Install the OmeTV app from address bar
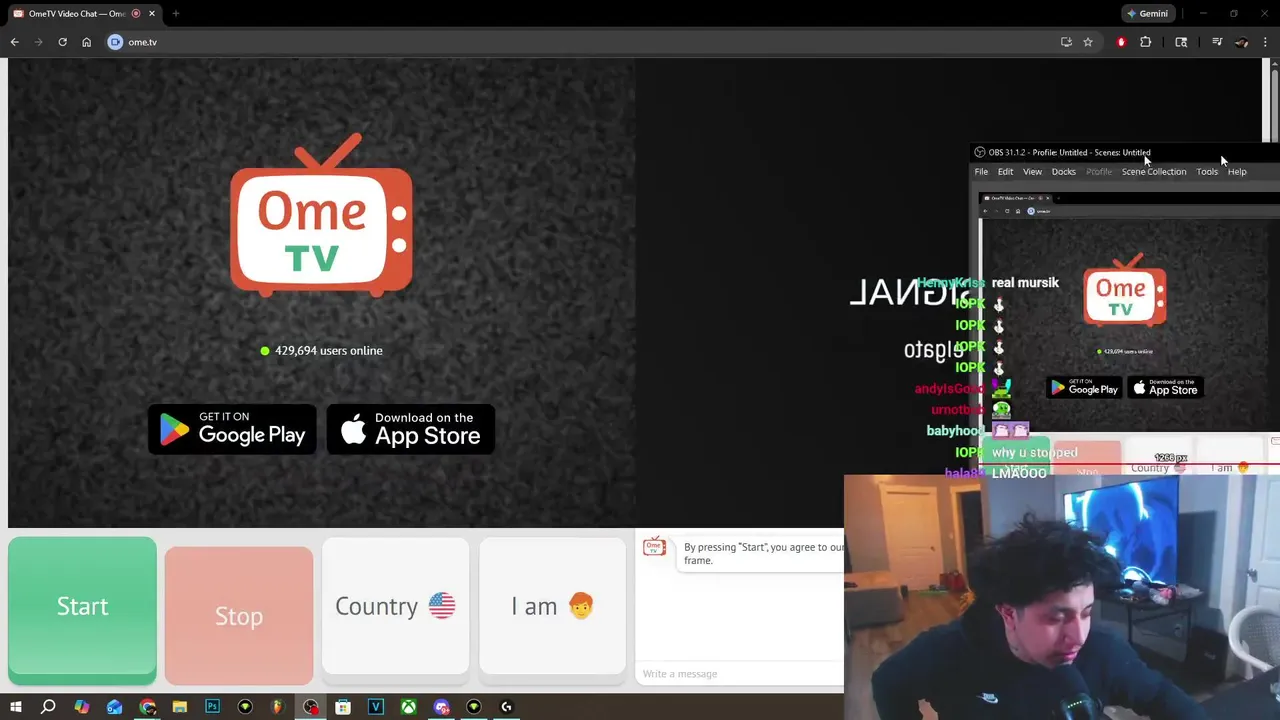This screenshot has height=720, width=1280. point(1066,42)
